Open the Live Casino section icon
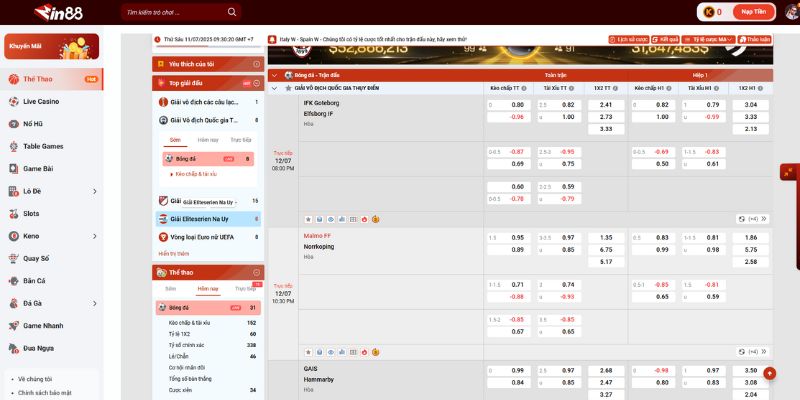 coord(14,101)
